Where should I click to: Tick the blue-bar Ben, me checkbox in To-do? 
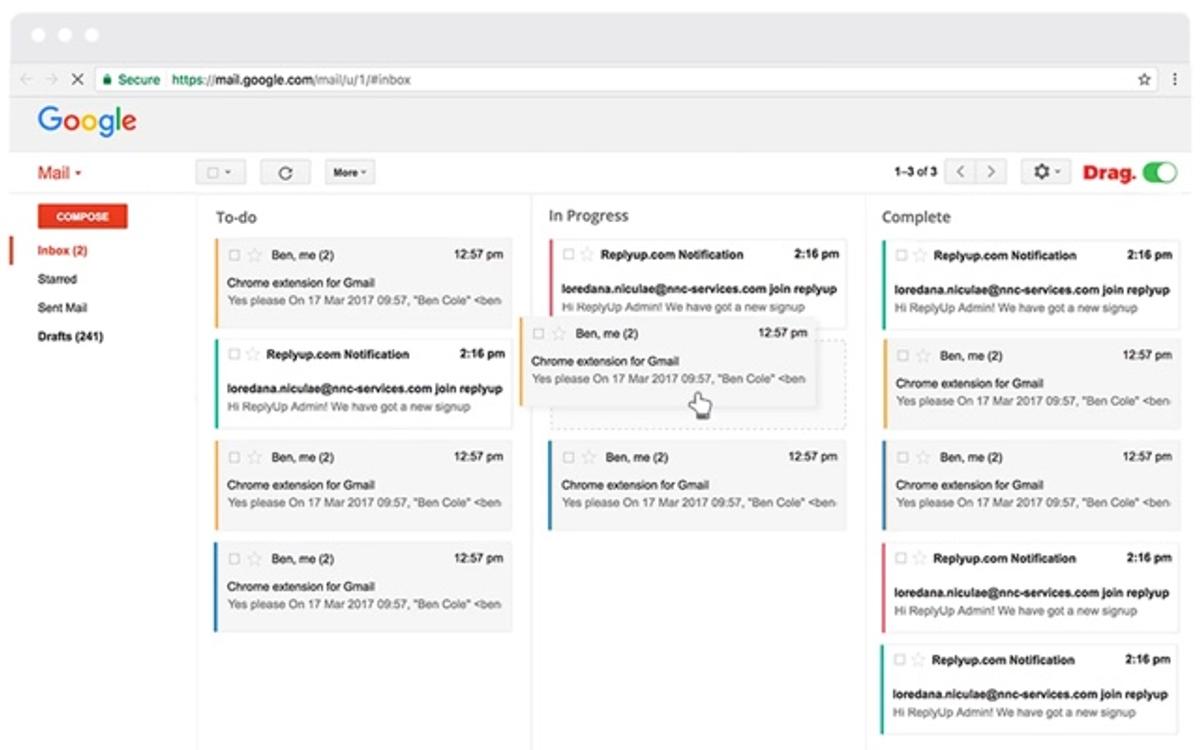coord(234,559)
